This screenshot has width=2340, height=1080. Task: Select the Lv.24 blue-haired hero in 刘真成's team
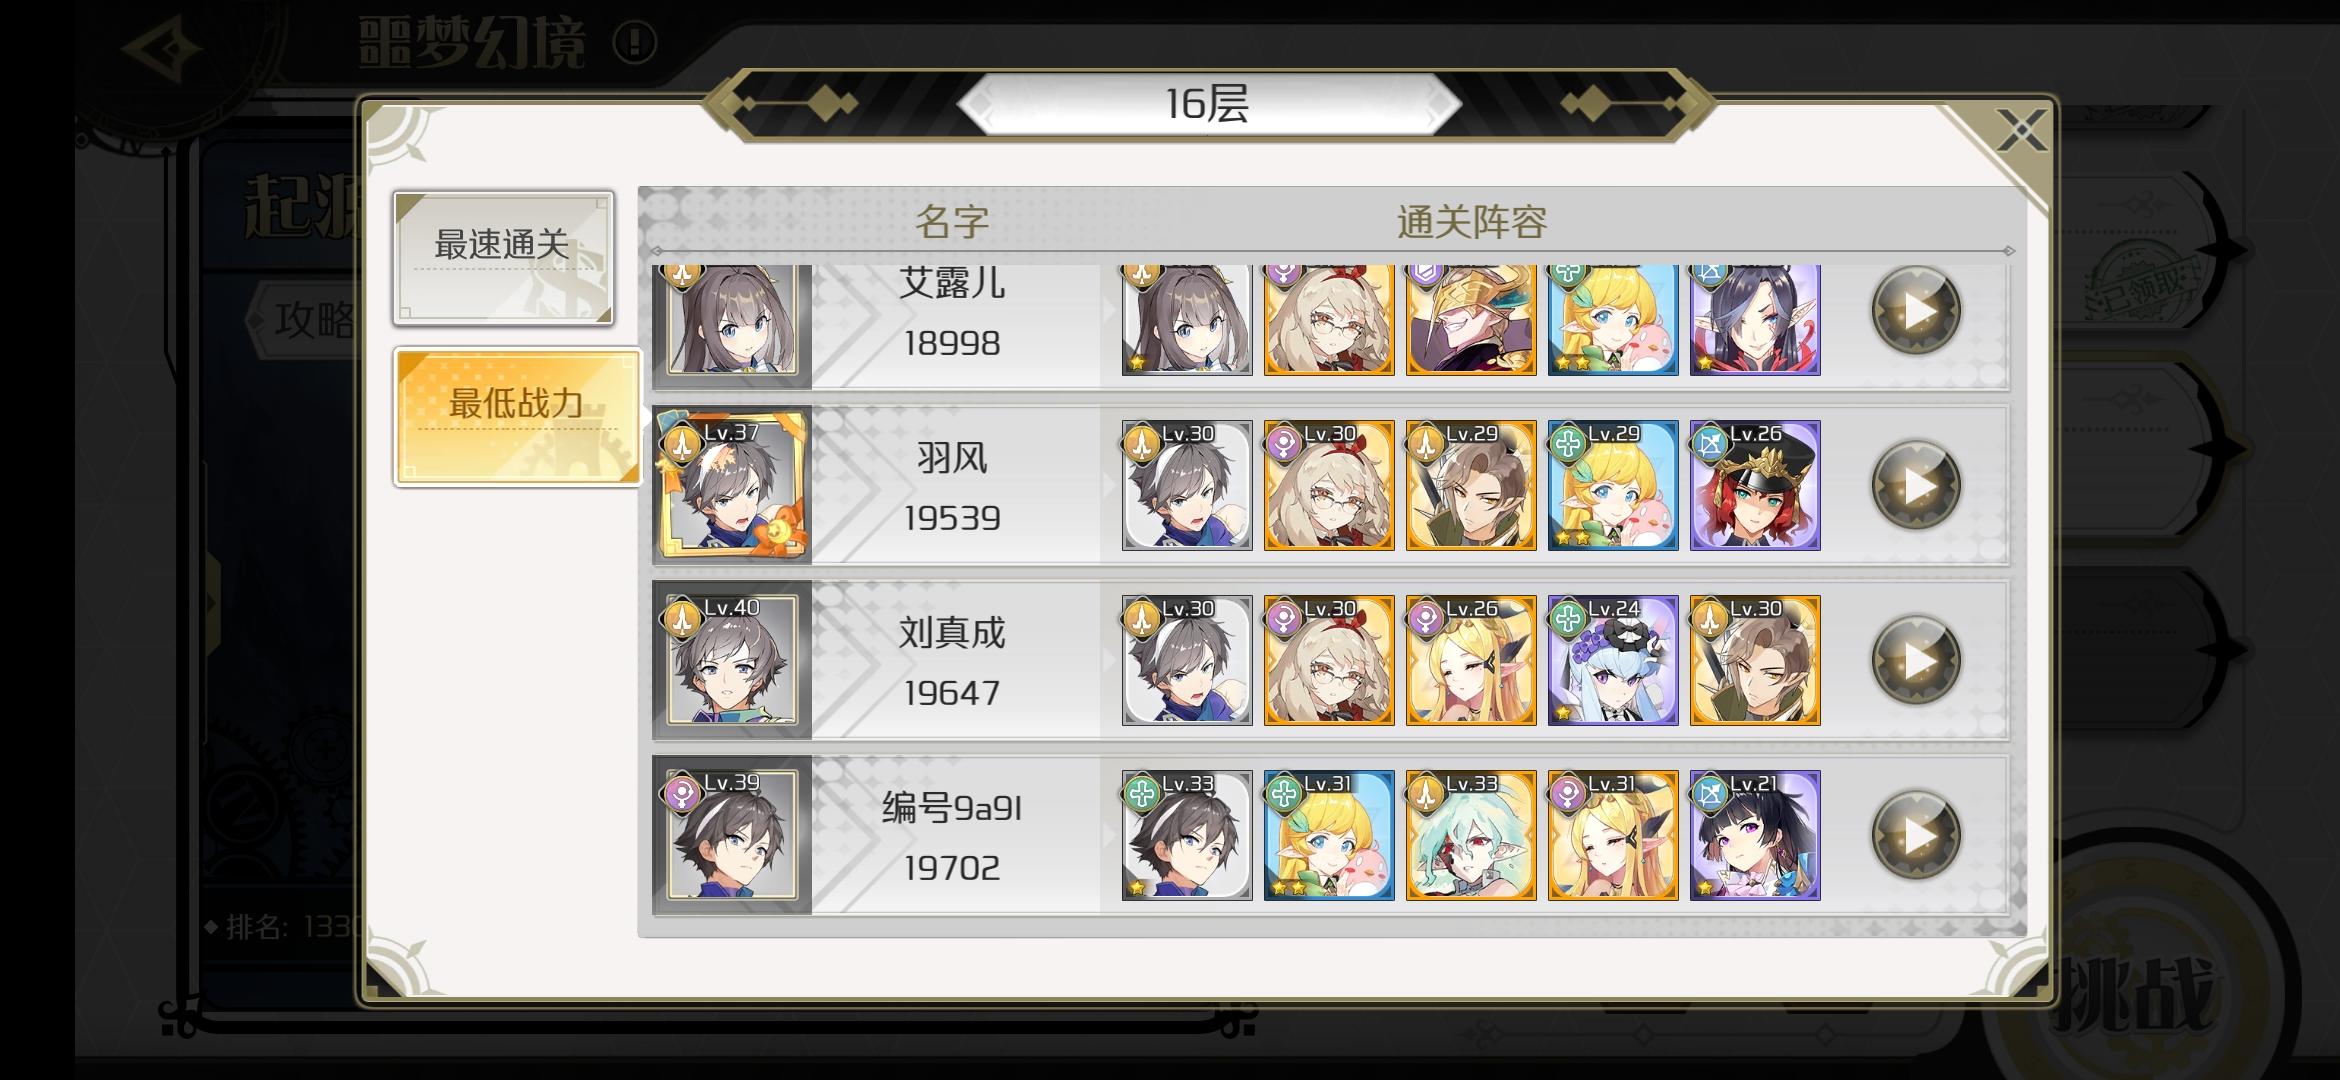pyautogui.click(x=1613, y=661)
